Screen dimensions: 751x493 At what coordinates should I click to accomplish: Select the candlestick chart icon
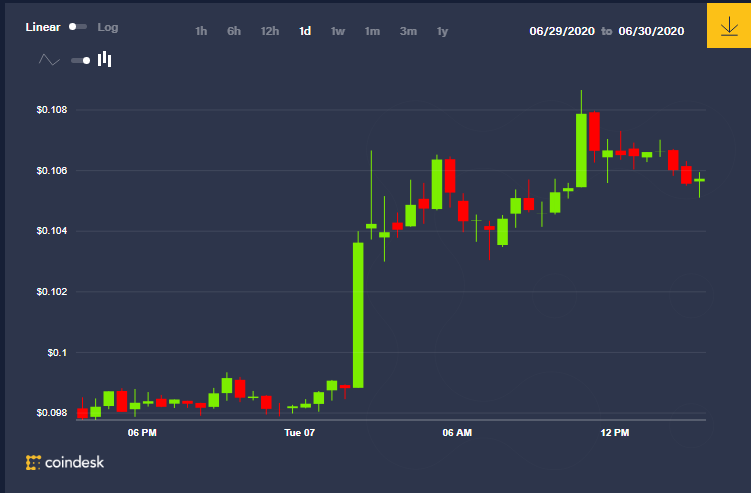point(104,59)
